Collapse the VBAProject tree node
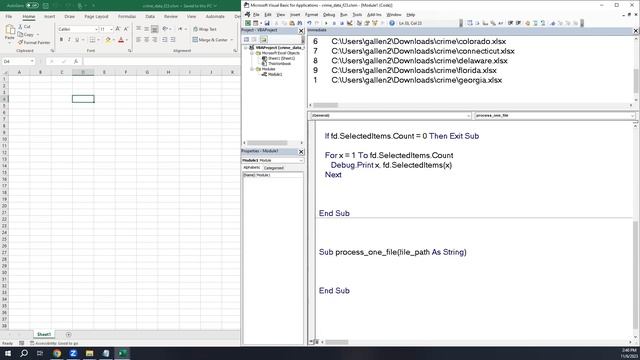The height and width of the screenshot is (360, 640). [x=246, y=48]
